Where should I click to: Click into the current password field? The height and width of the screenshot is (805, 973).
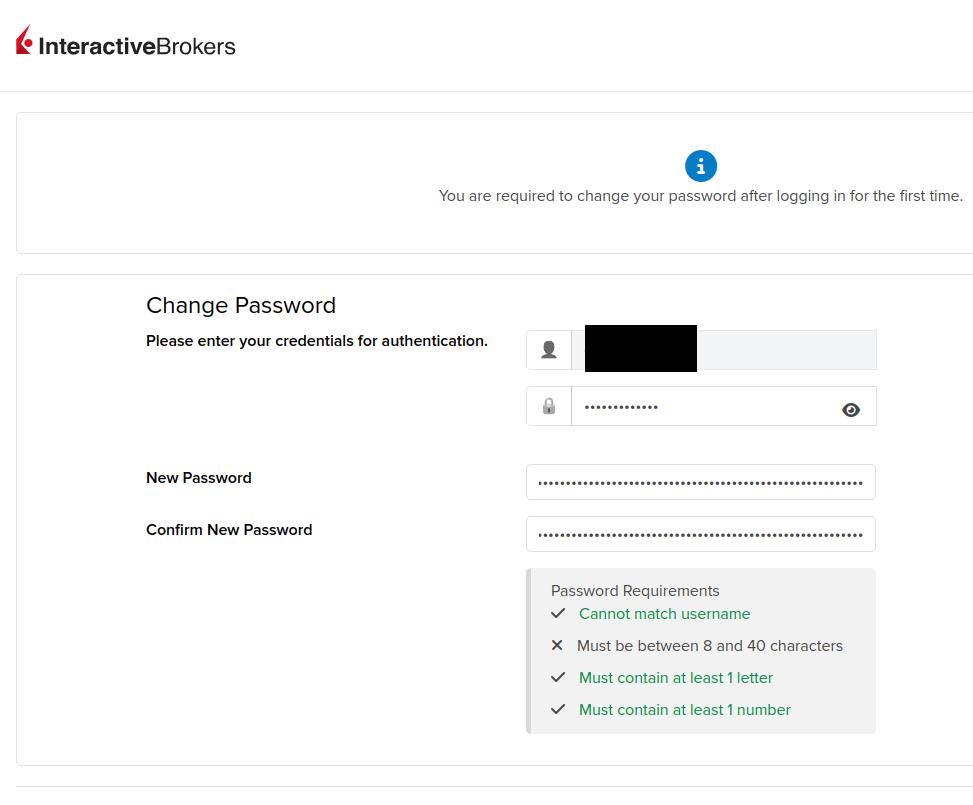(700, 406)
